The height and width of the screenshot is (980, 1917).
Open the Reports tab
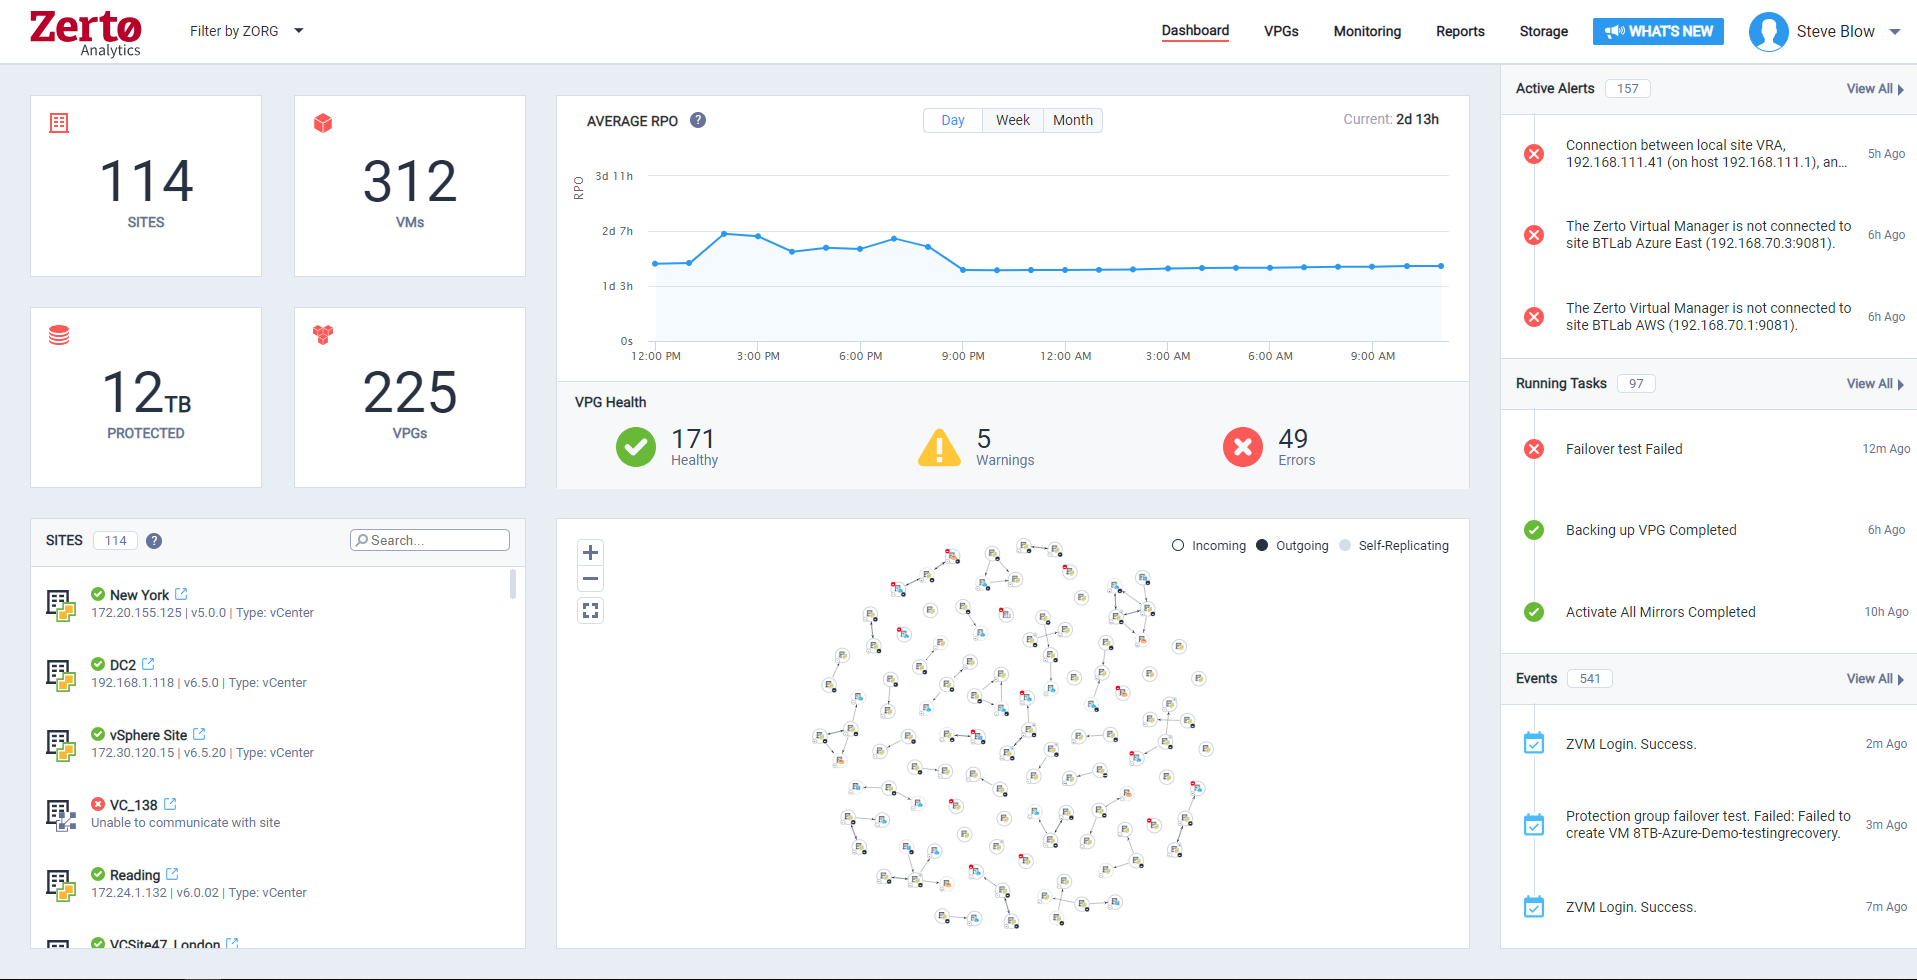click(1459, 31)
